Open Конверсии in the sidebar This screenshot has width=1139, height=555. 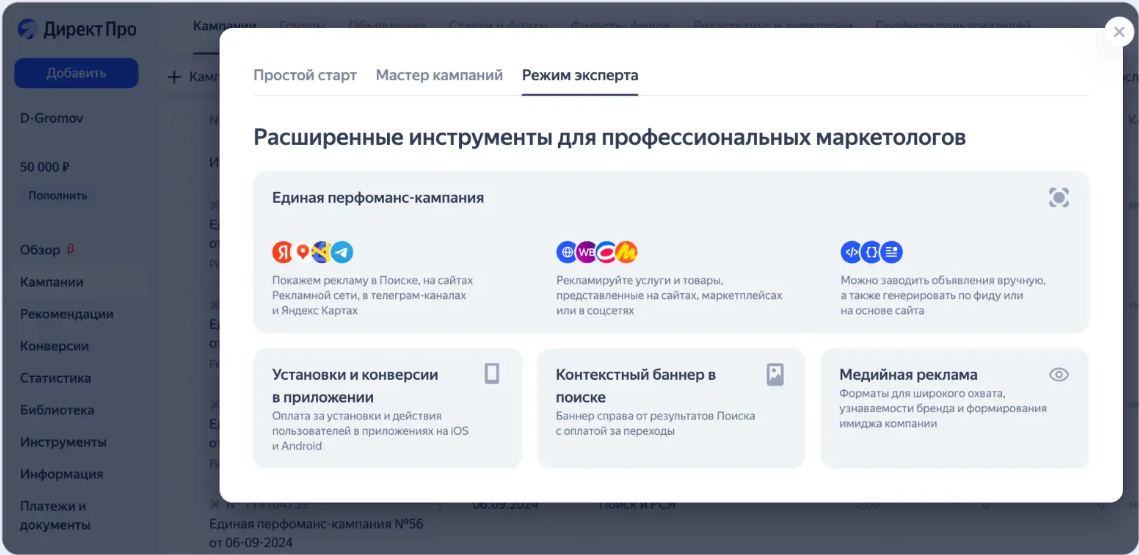[54, 346]
